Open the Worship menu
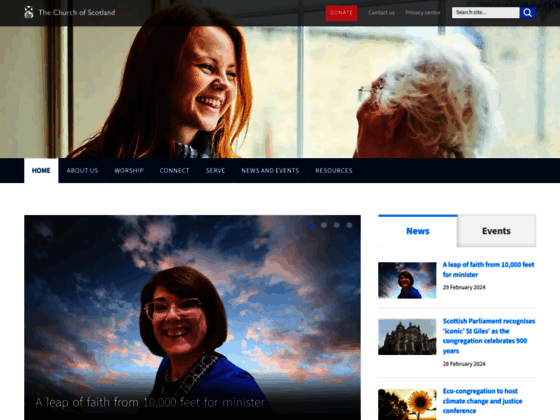 (129, 171)
